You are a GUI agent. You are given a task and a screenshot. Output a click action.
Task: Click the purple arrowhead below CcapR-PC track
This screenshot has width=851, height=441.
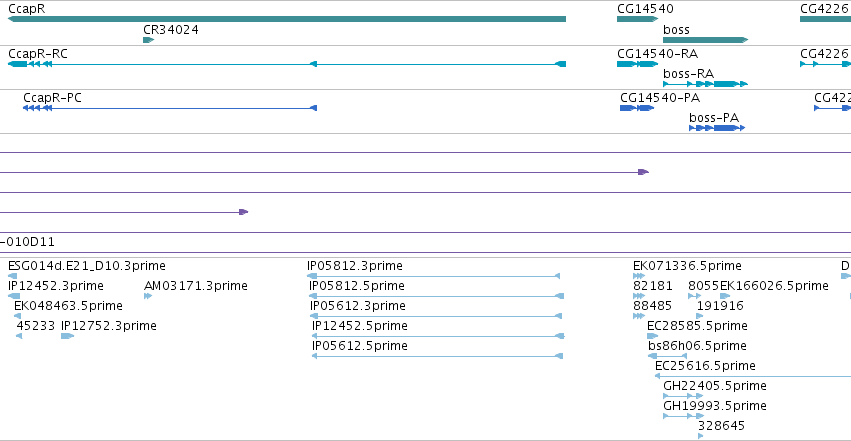click(244, 212)
